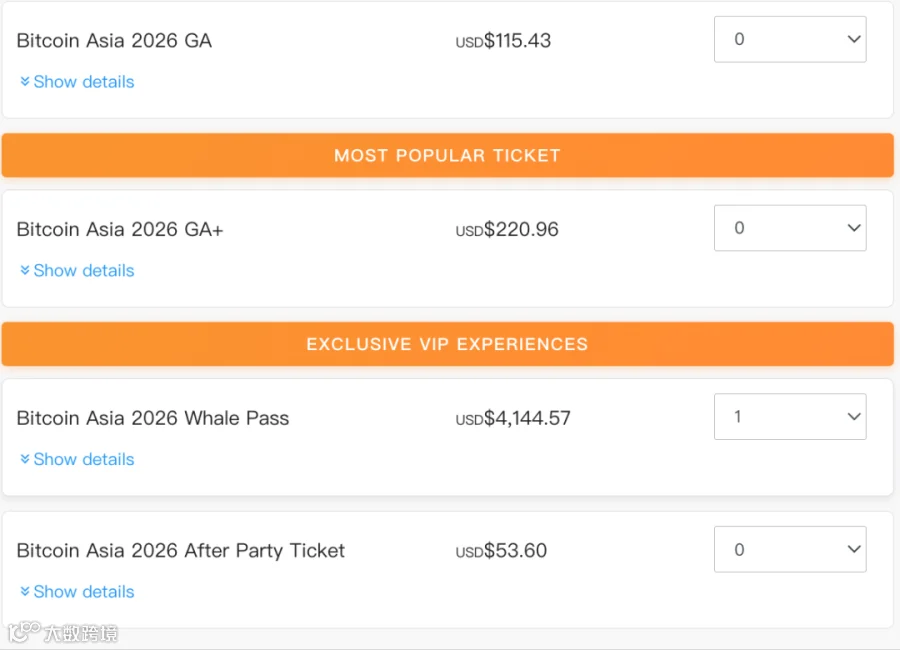The height and width of the screenshot is (650, 900).
Task: Open quantity dropdown for Bitcoin Asia 2026 GA
Action: coord(790,39)
